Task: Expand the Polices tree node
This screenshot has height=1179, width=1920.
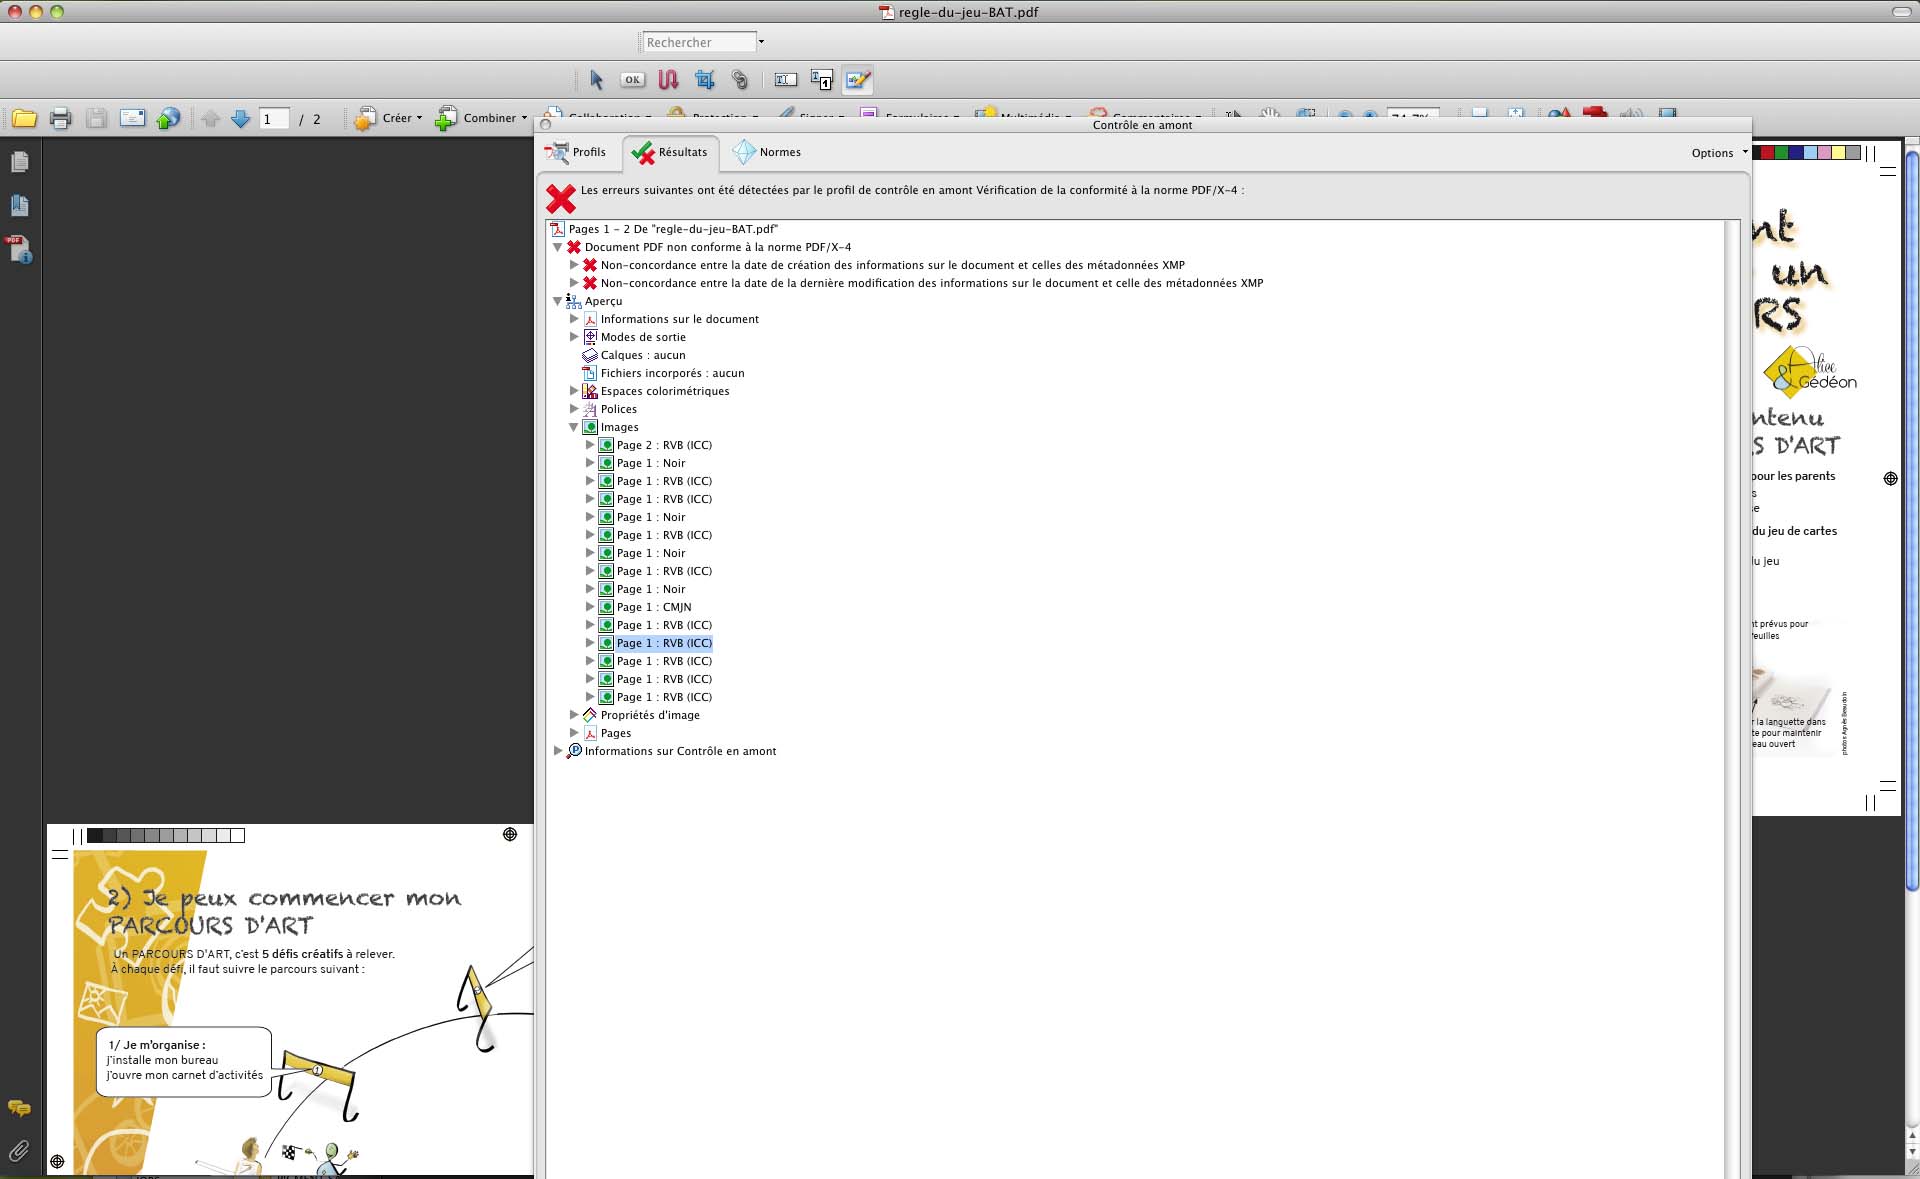Action: pos(574,409)
